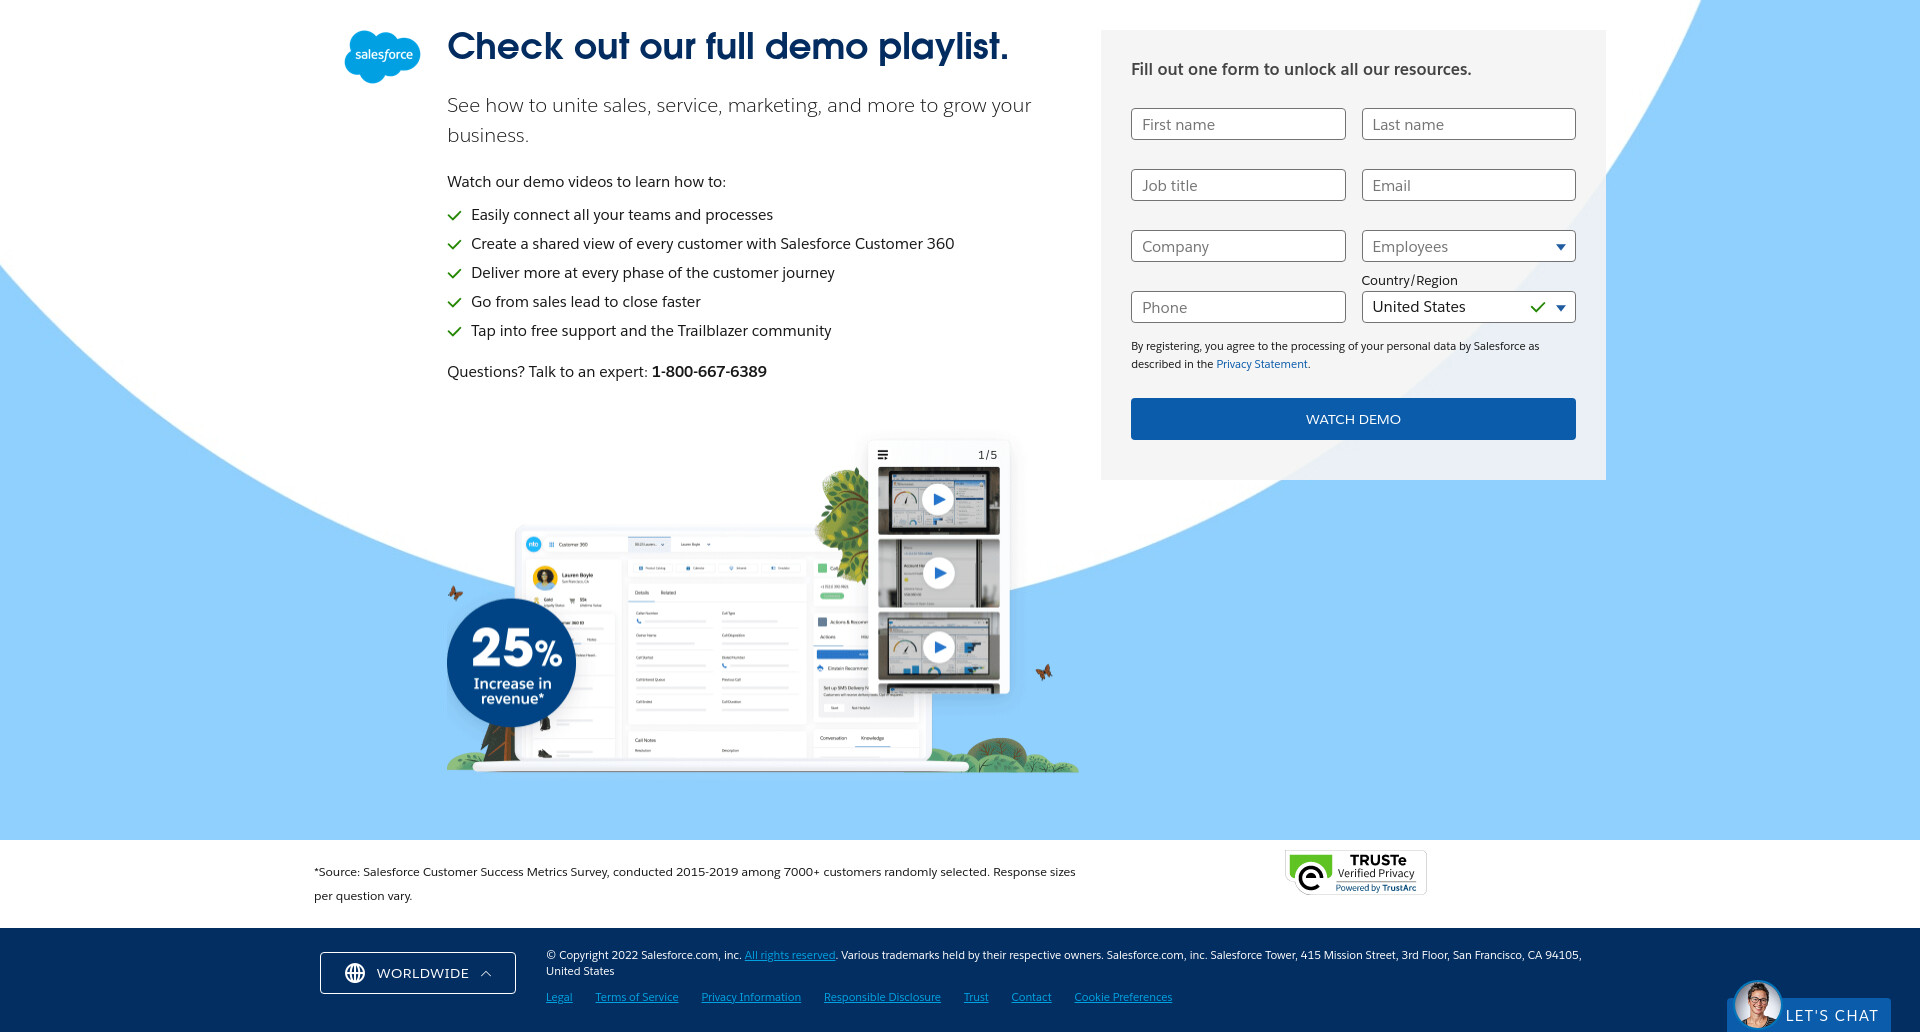This screenshot has height=1032, width=1920.
Task: Click the Phone field
Action: pos(1238,307)
